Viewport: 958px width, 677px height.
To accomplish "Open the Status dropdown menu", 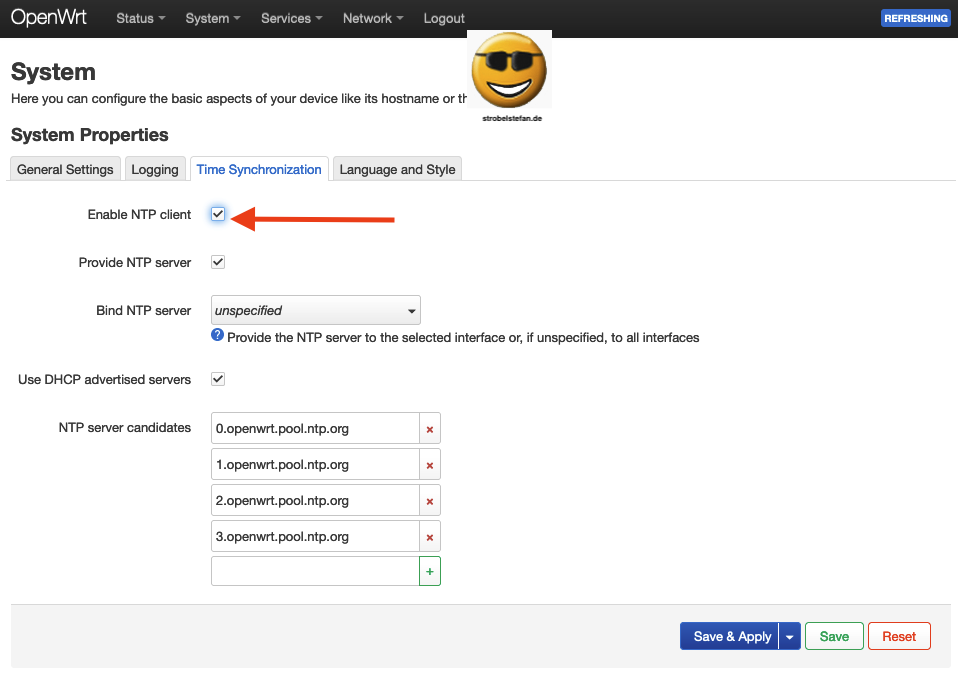I will 140,18.
